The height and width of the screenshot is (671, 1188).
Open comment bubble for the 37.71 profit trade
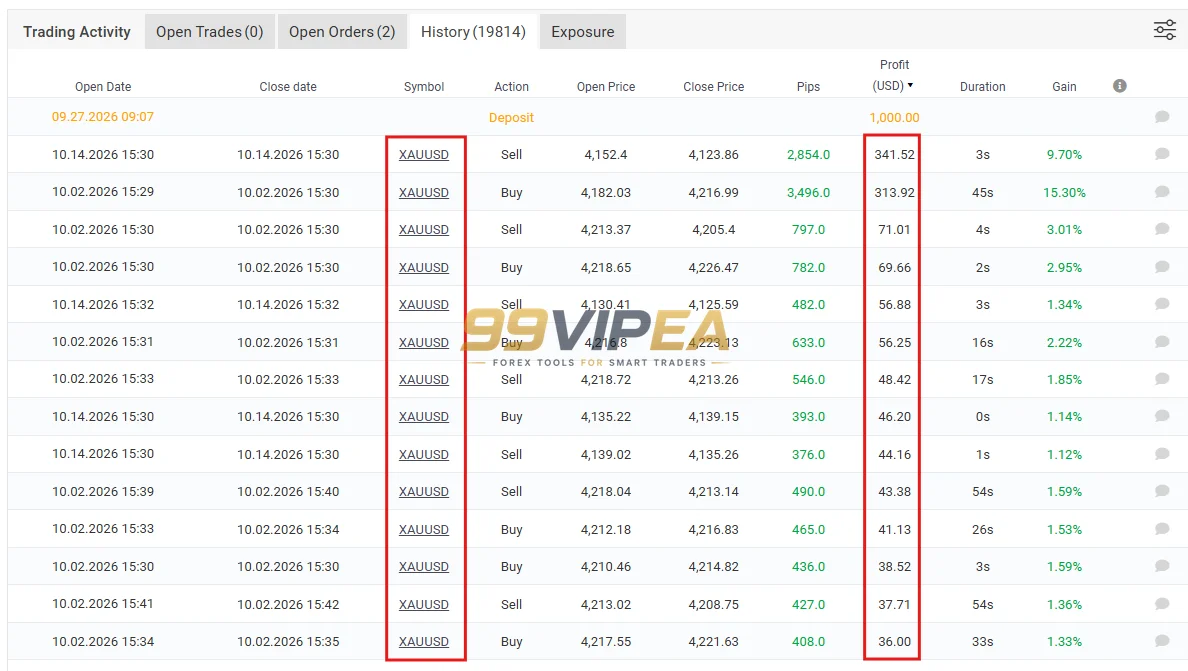pos(1161,604)
